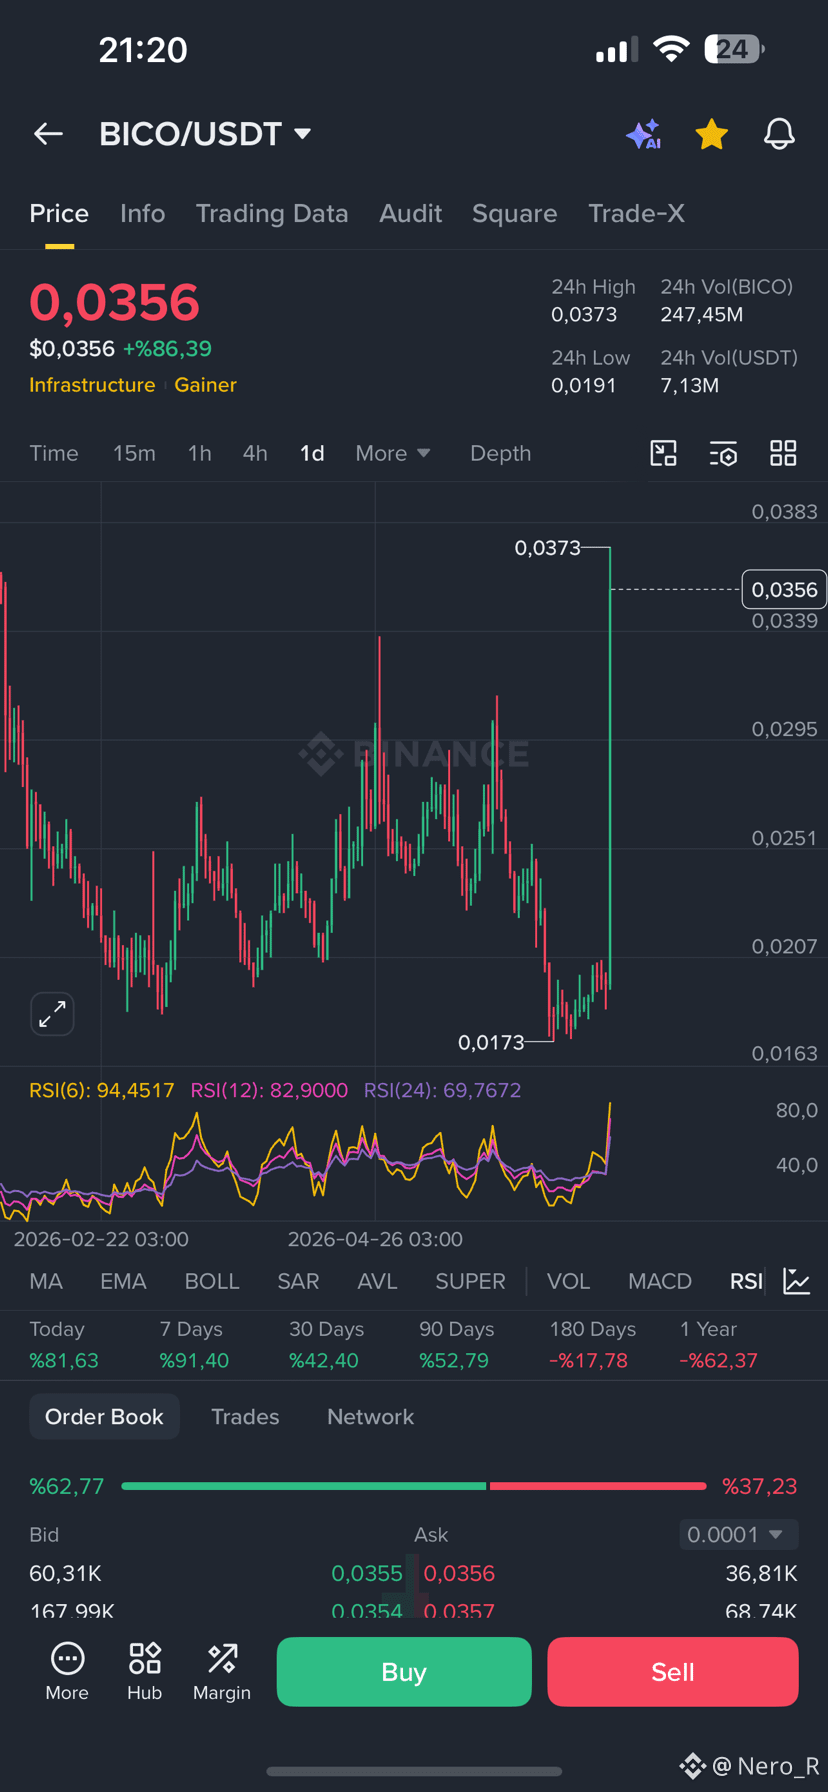Expand the More intervals dropdown
The image size is (828, 1792).
pyautogui.click(x=393, y=453)
